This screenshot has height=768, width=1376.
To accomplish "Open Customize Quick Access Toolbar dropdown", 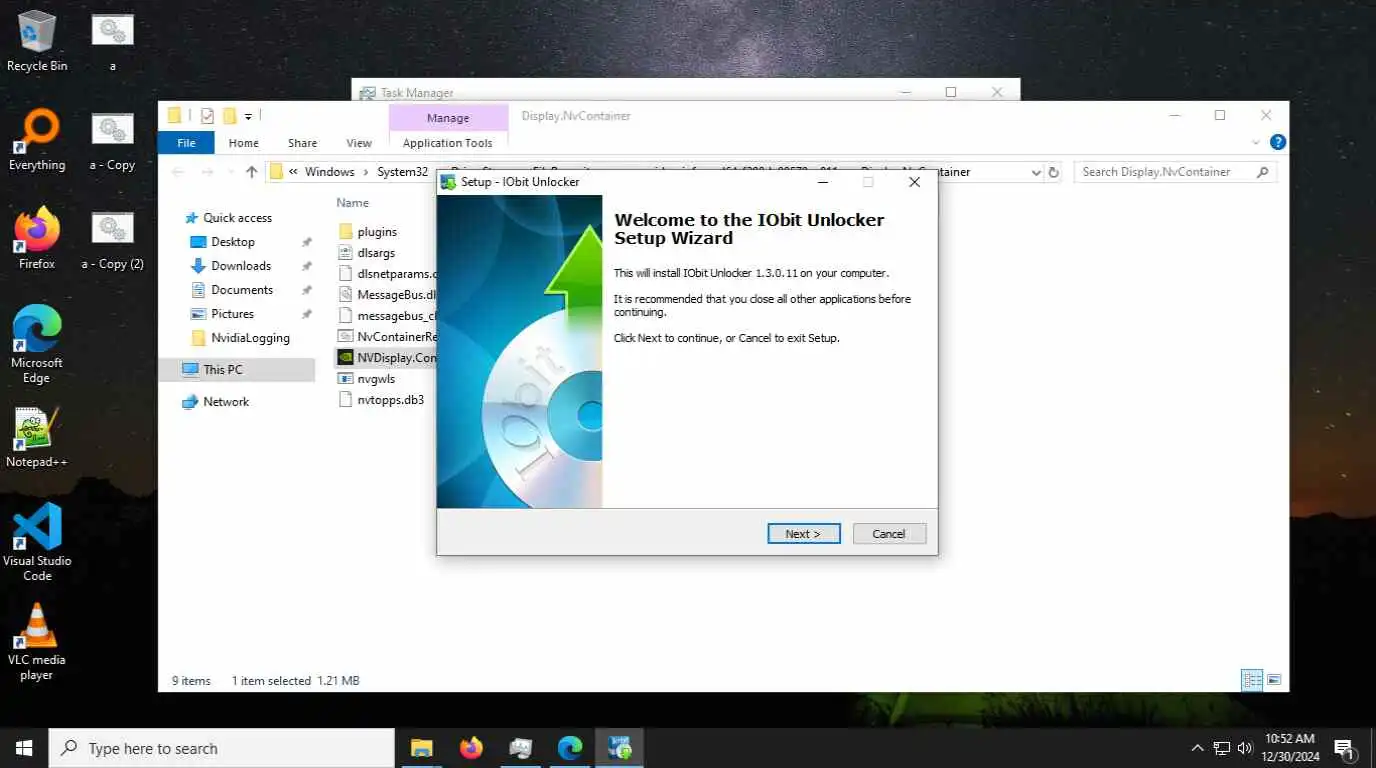I will (248, 116).
